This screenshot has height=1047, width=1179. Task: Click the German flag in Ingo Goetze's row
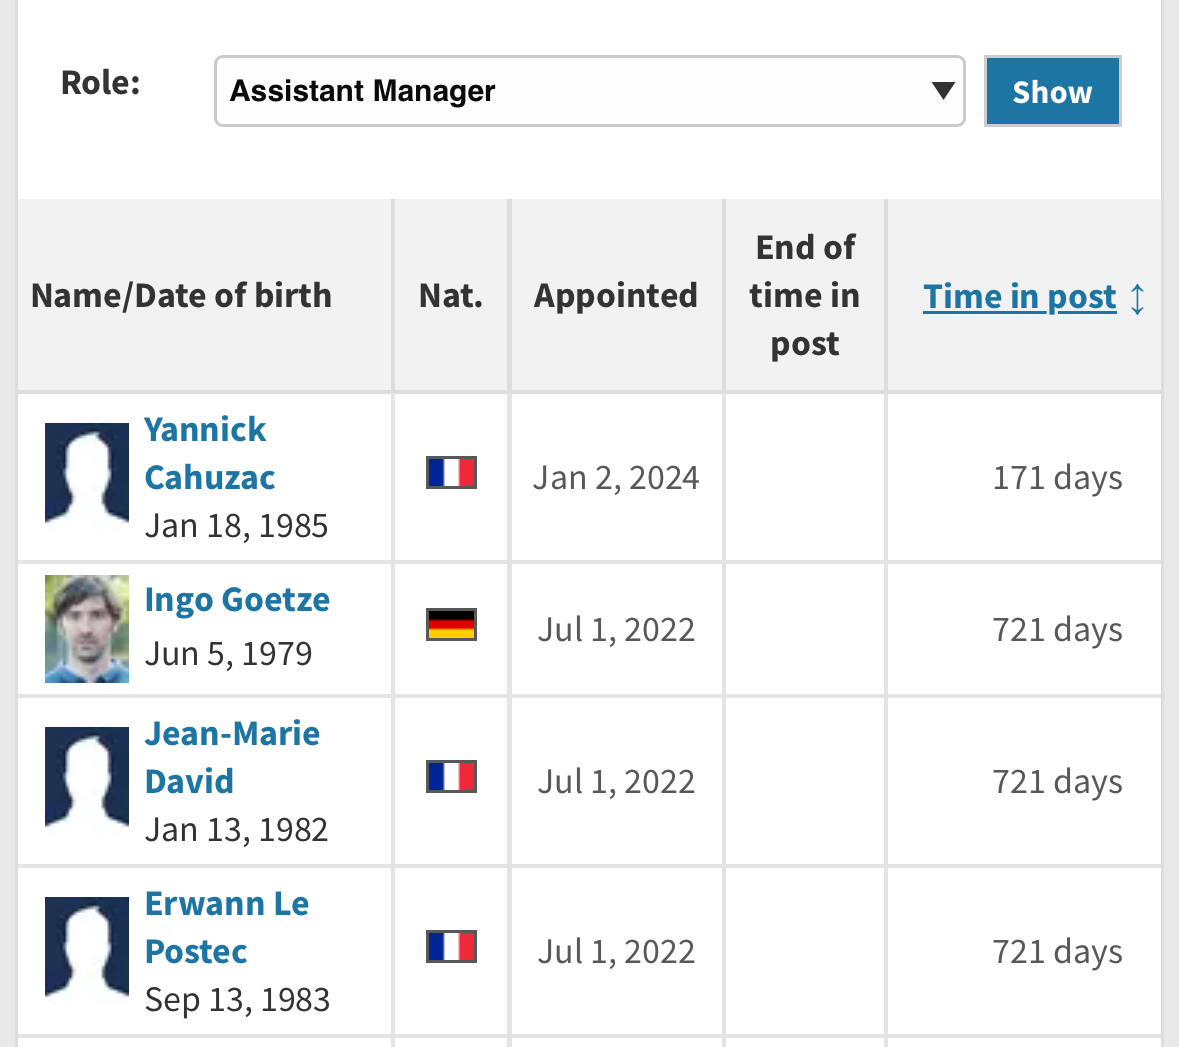click(451, 624)
